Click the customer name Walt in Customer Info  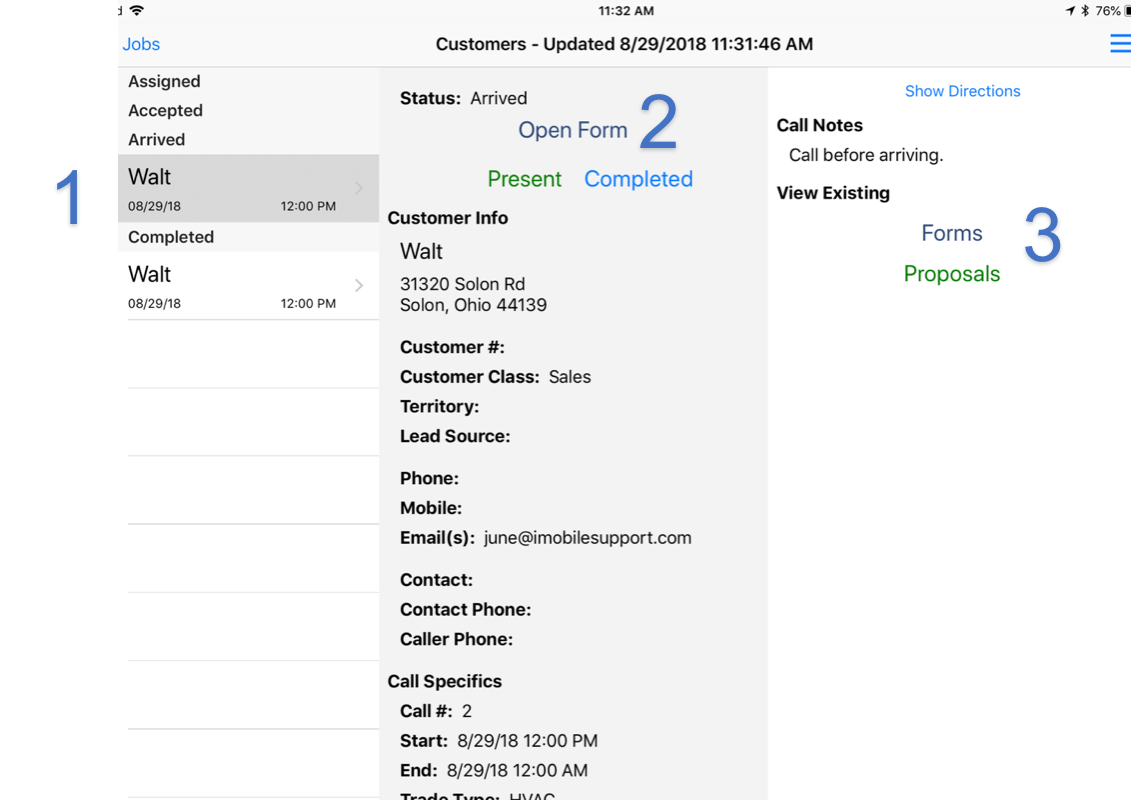tap(421, 251)
